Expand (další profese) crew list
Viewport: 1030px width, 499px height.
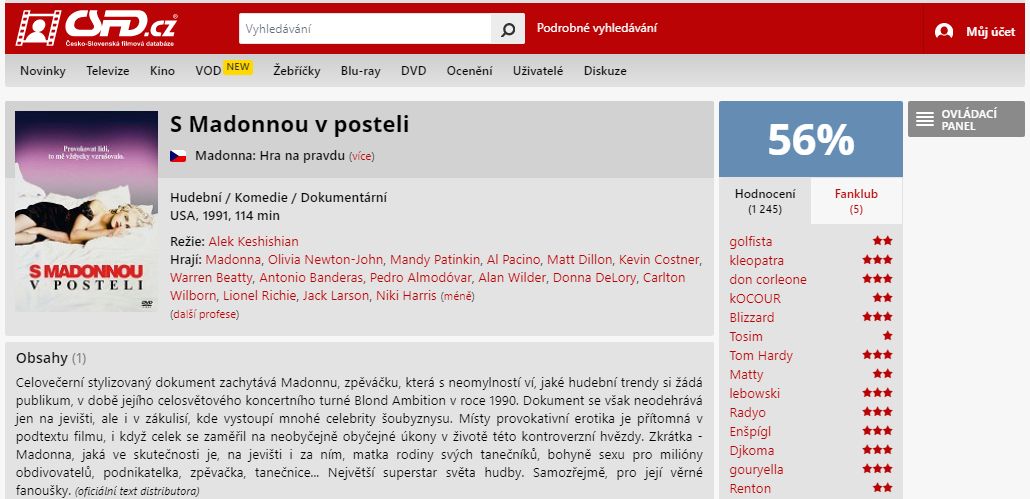(204, 315)
